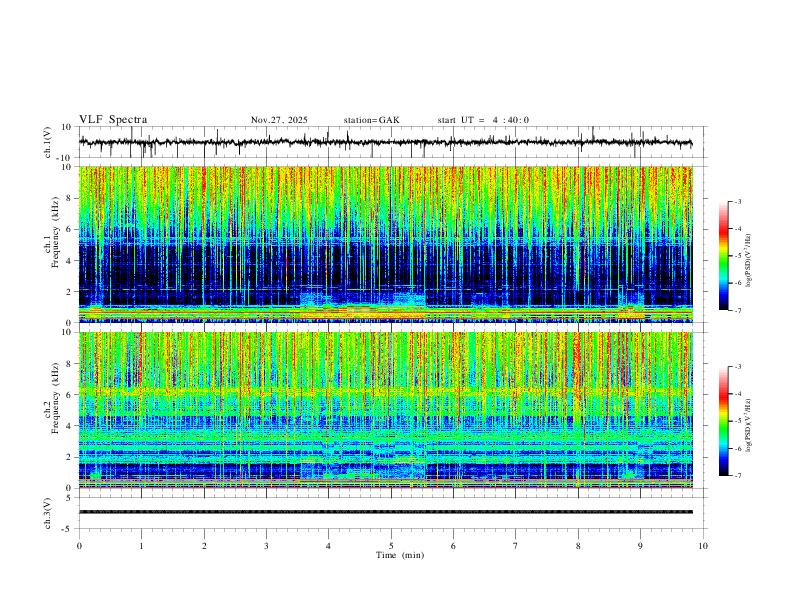Click the ch.1 waveform trace panel
792x612 pixels.
pos(393,142)
